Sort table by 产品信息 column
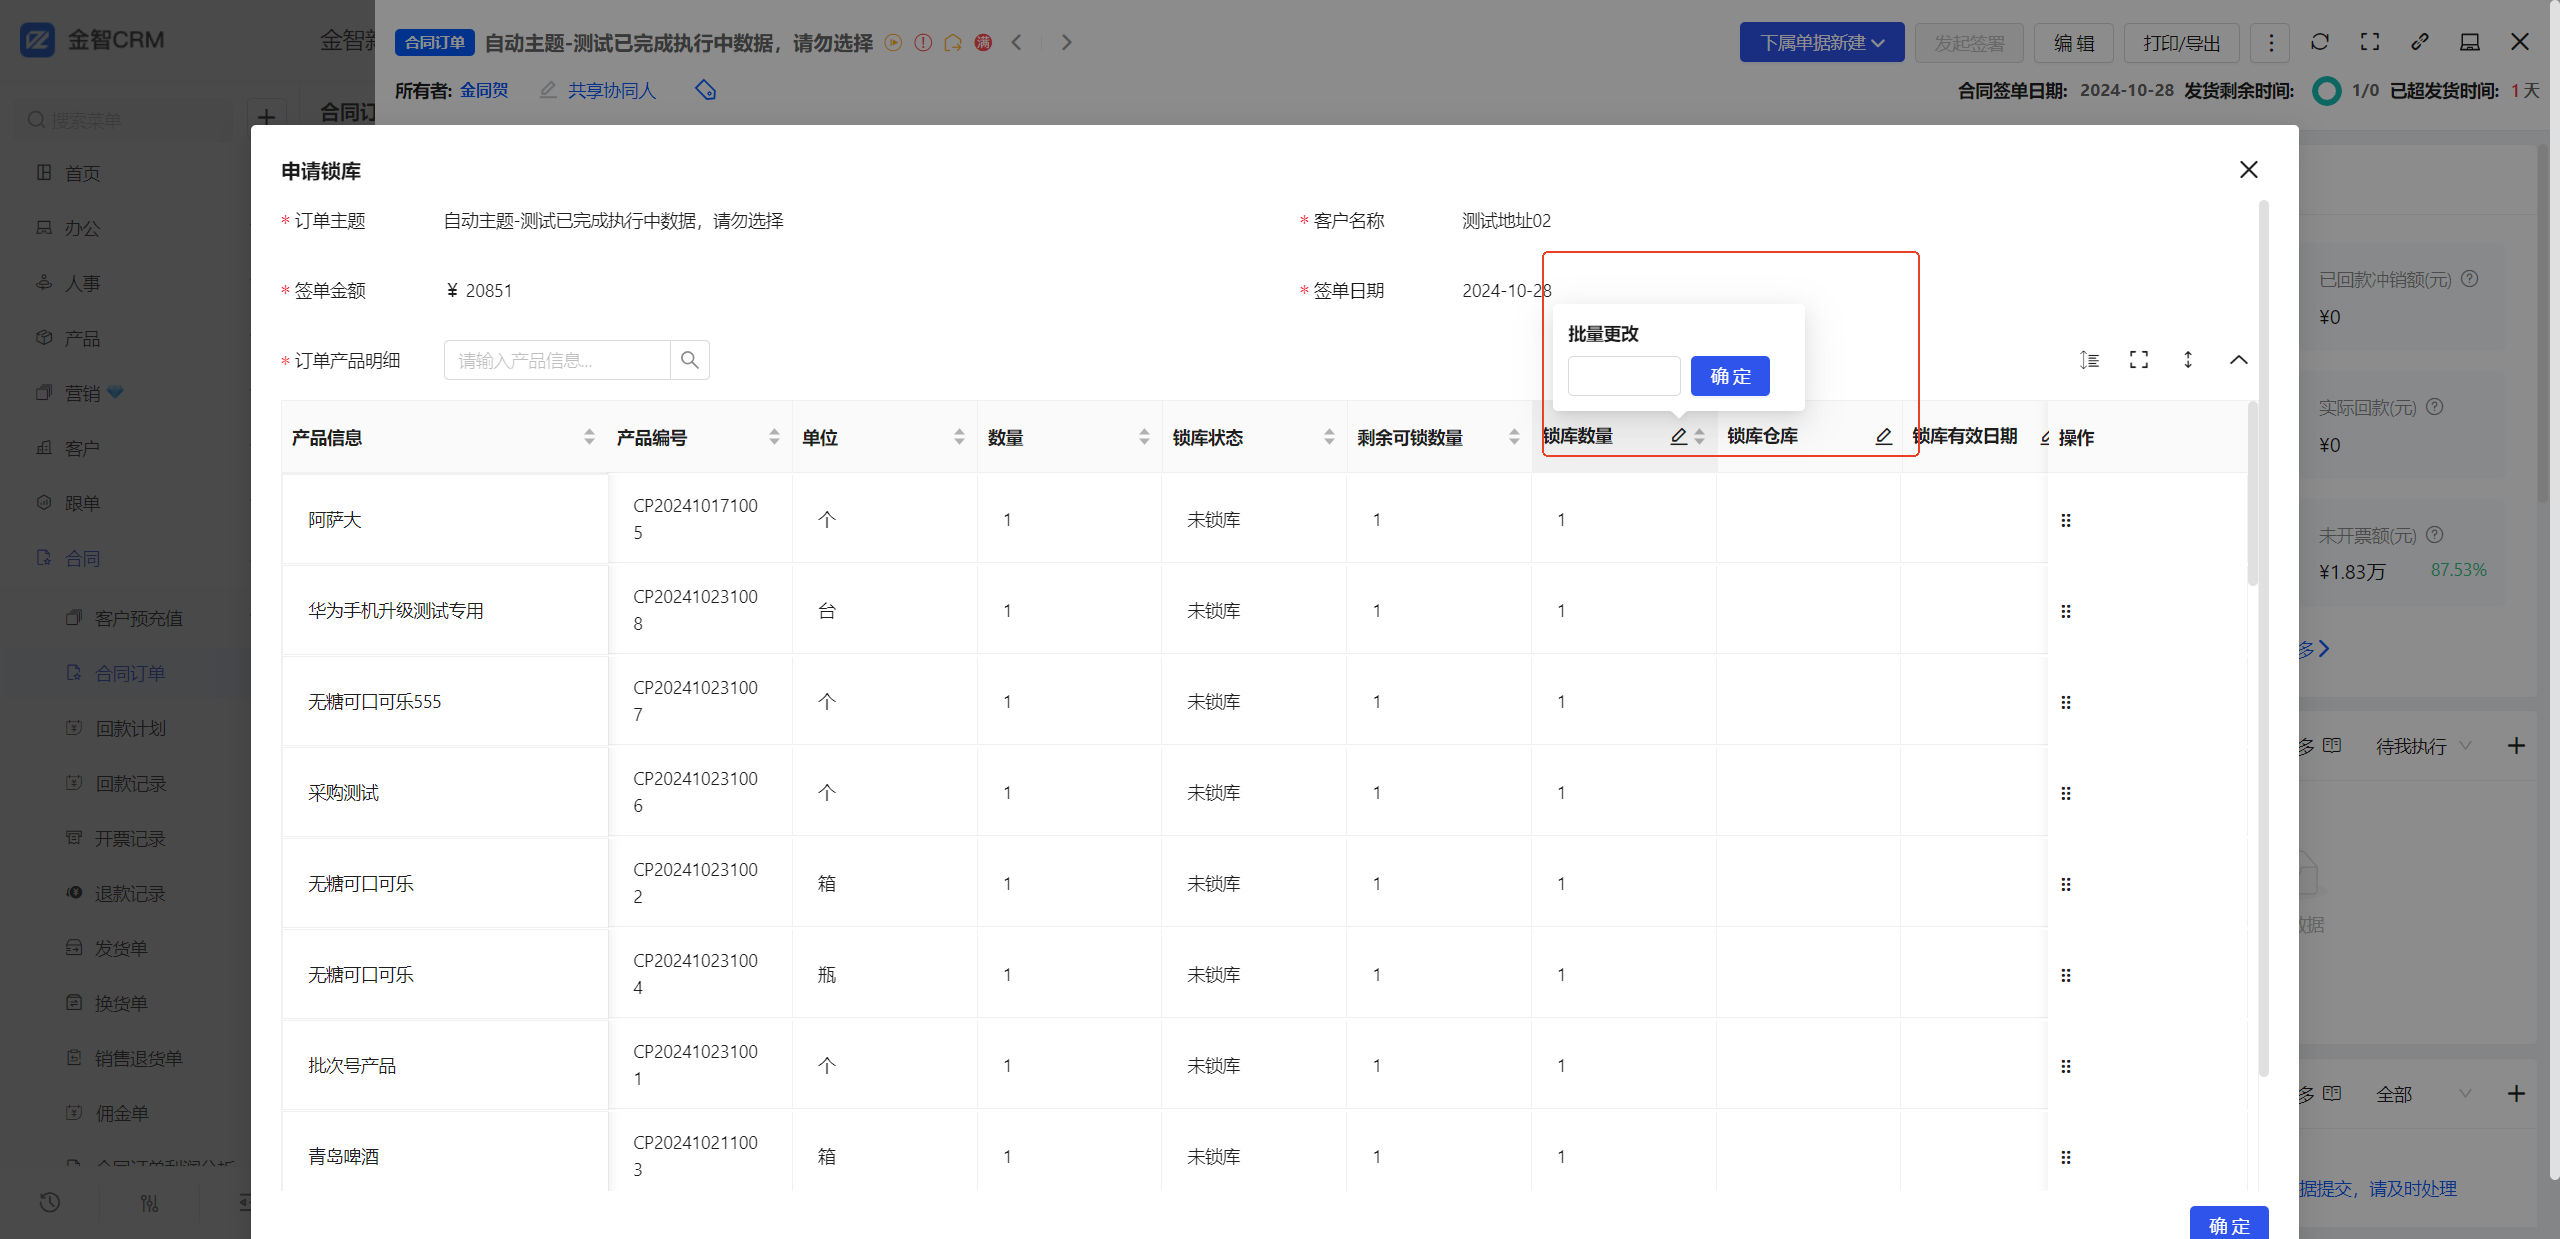Screen dimensions: 2560x1239 click(x=589, y=437)
